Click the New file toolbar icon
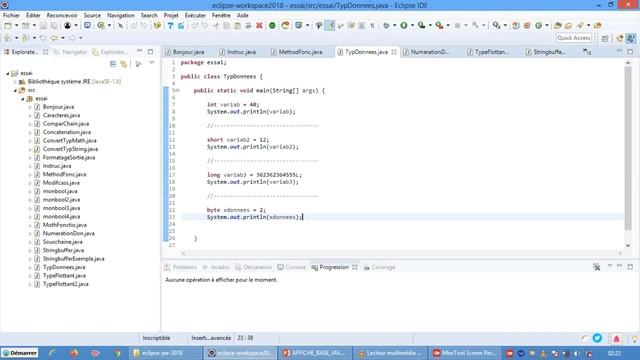640x360 pixels. [8, 25]
